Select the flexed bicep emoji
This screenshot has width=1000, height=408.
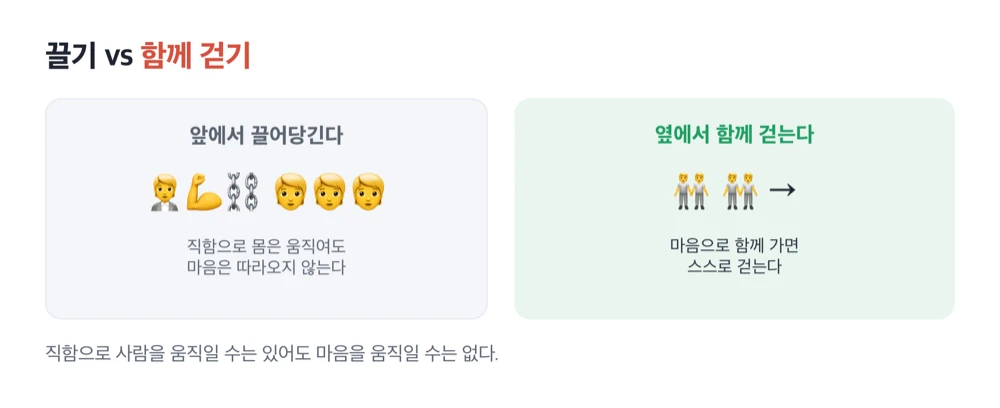[x=203, y=193]
